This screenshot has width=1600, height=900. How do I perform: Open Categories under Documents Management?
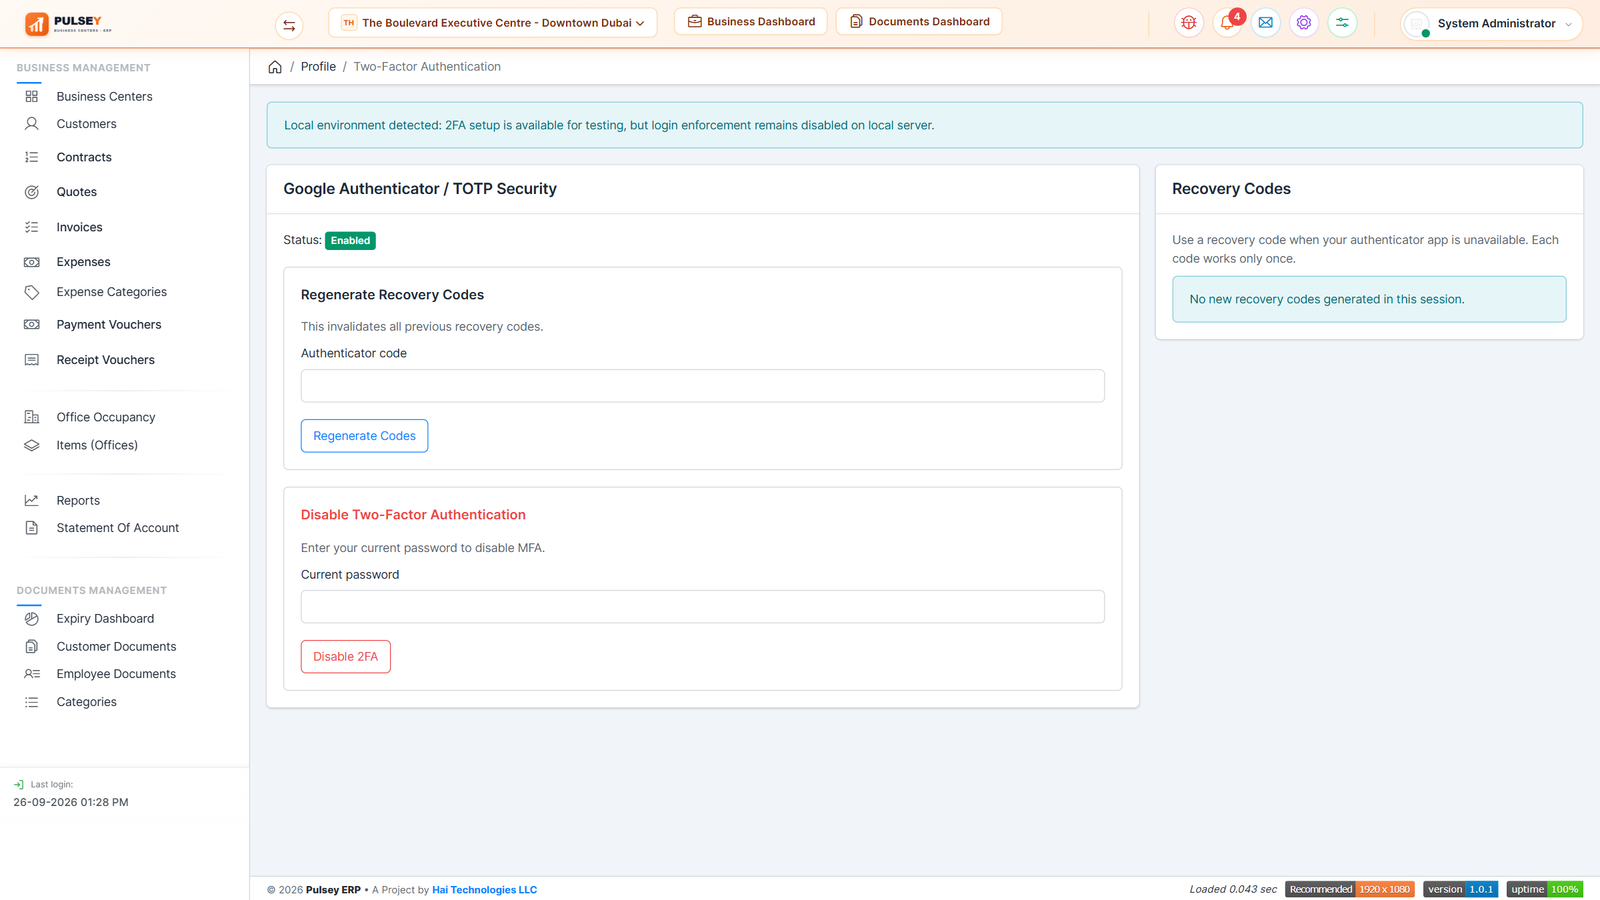pos(87,702)
